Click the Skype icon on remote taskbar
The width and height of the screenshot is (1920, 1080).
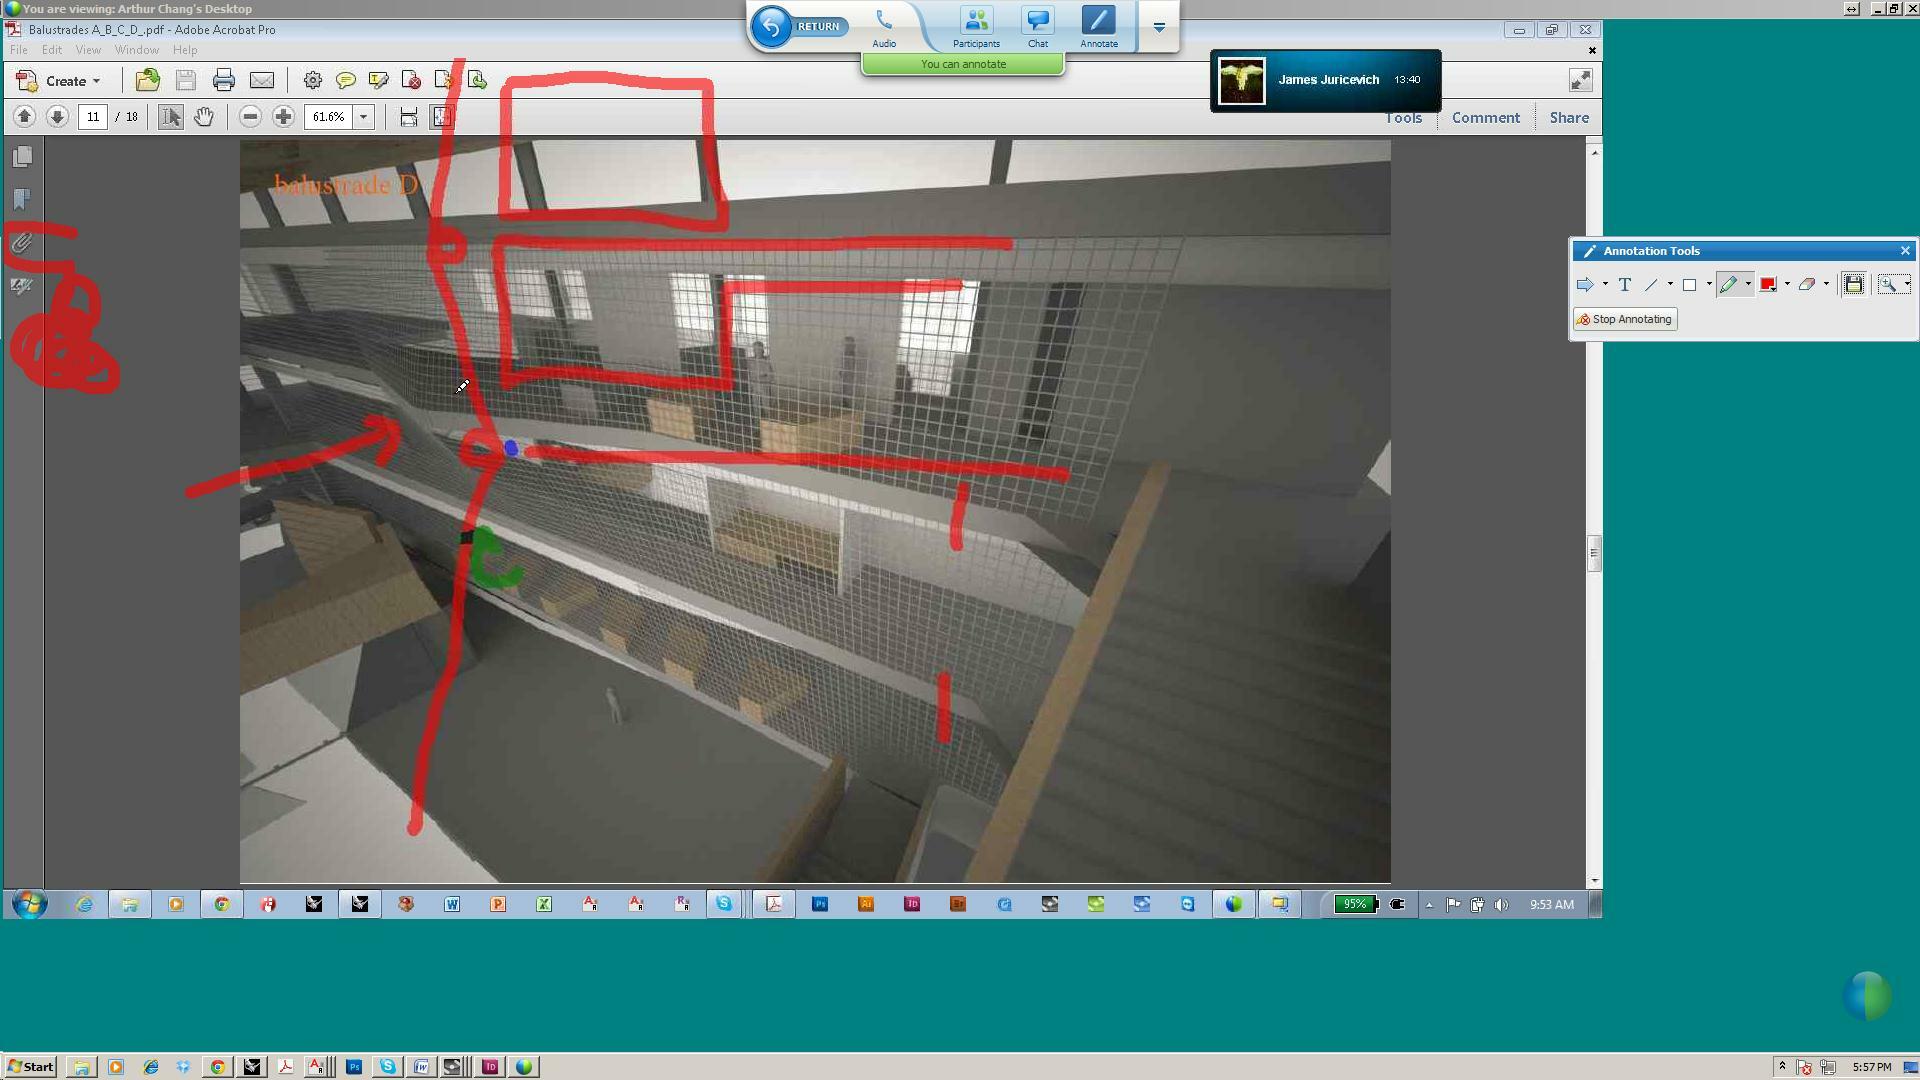724,905
